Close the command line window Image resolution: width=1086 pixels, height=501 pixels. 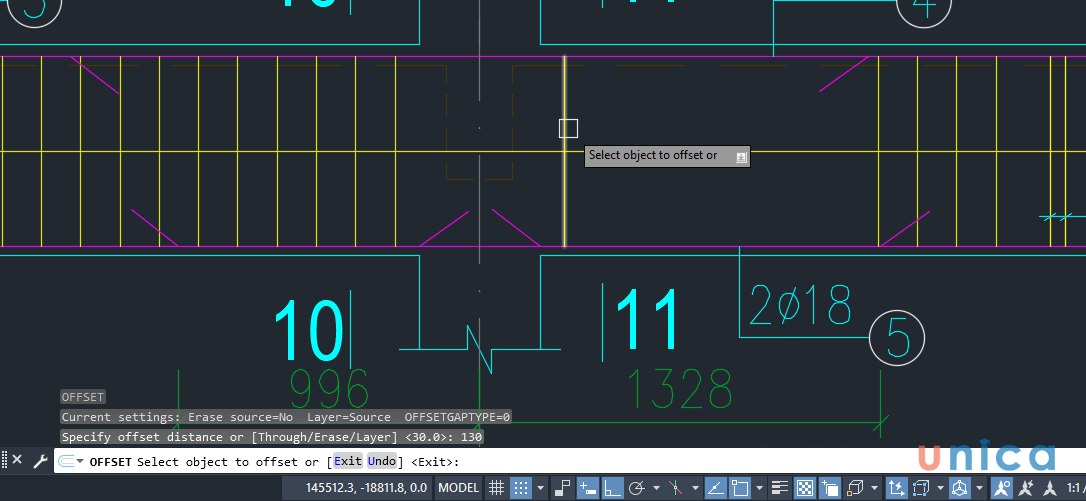pos(17,461)
